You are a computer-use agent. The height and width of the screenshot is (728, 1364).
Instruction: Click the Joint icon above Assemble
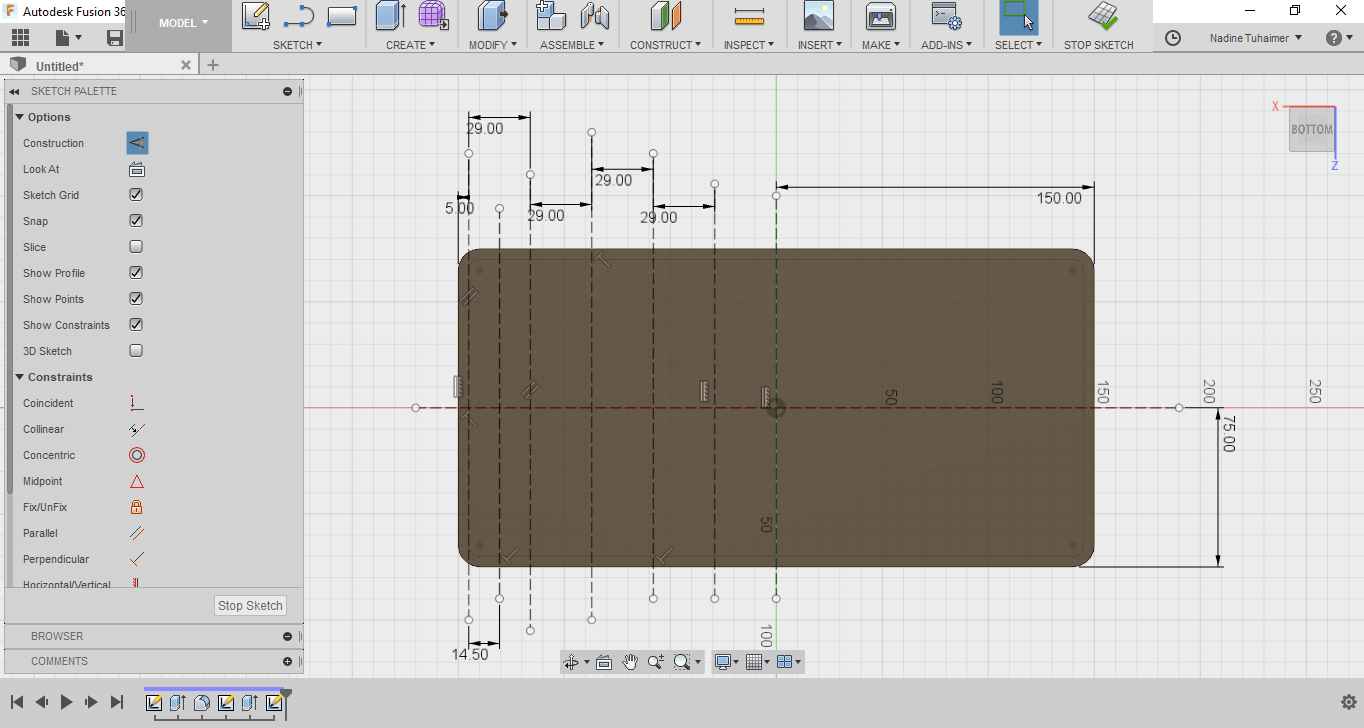click(595, 15)
